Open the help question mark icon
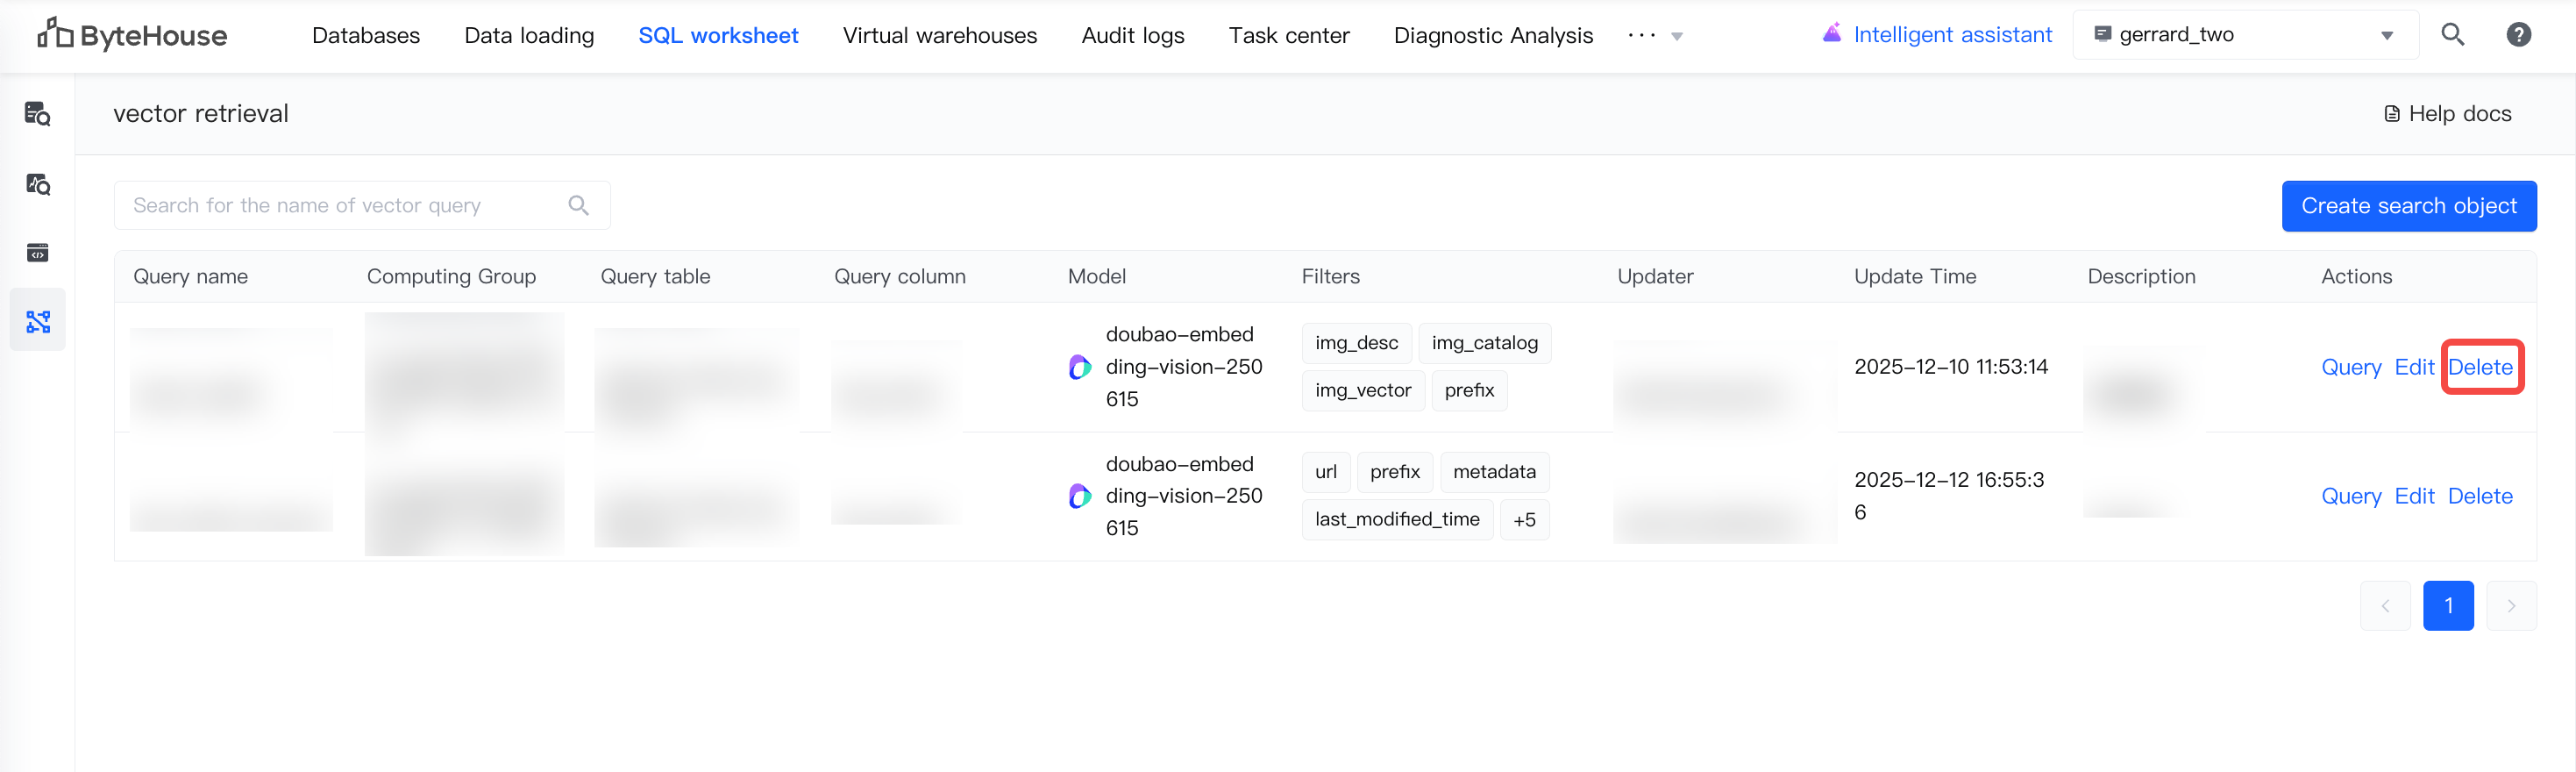2576x772 pixels. (x=2518, y=35)
